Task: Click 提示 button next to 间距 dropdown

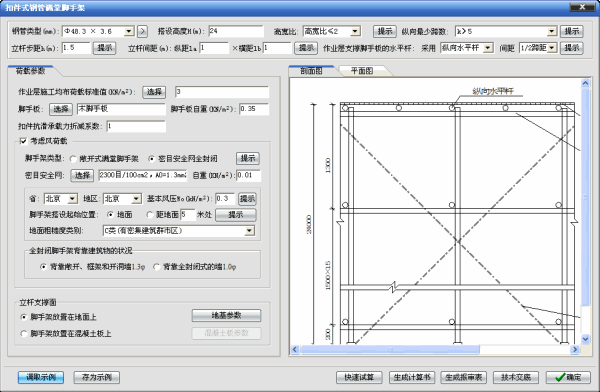Action: click(x=572, y=48)
